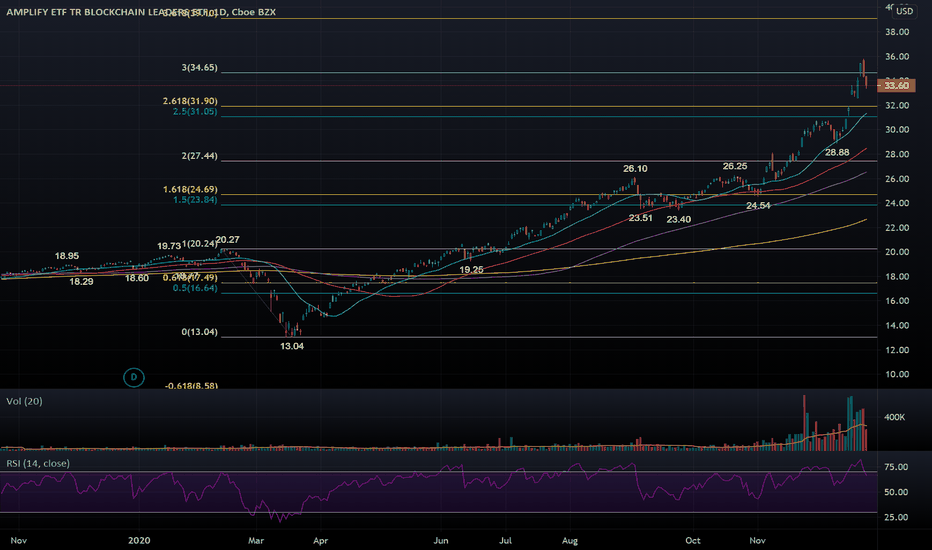
Task: Click the 26.10 high price annotation
Action: pos(635,169)
